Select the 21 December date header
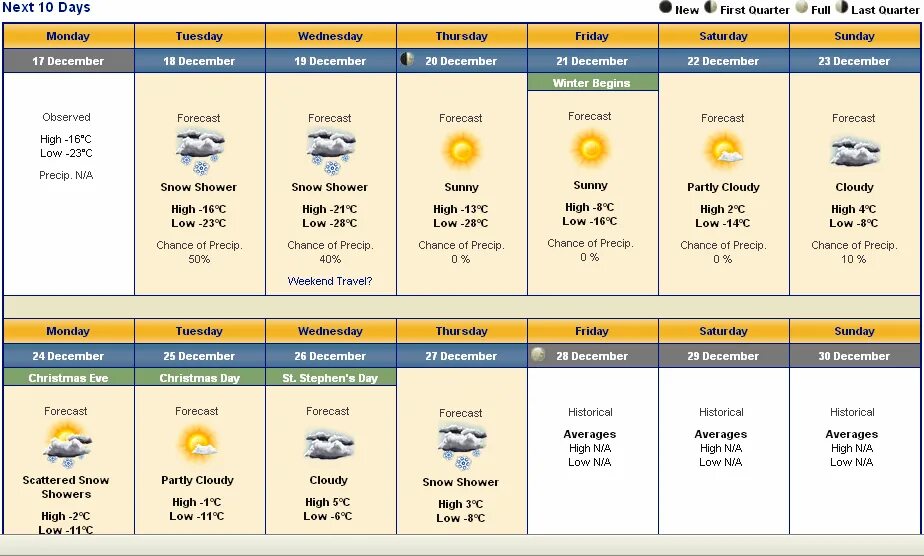The height and width of the screenshot is (556, 924). (593, 61)
